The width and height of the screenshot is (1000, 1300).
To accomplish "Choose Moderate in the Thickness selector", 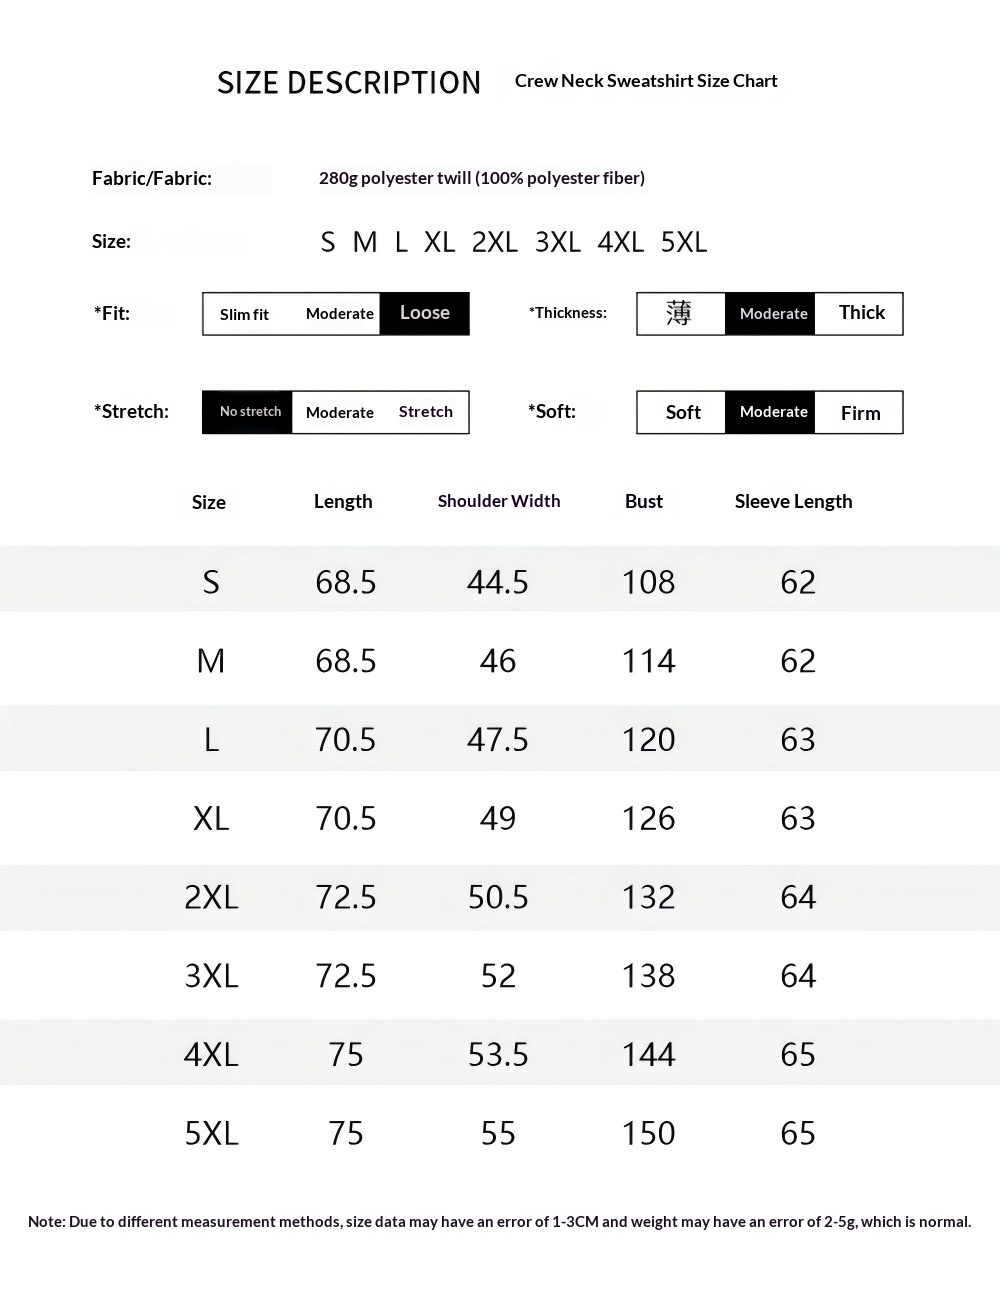I will point(773,314).
